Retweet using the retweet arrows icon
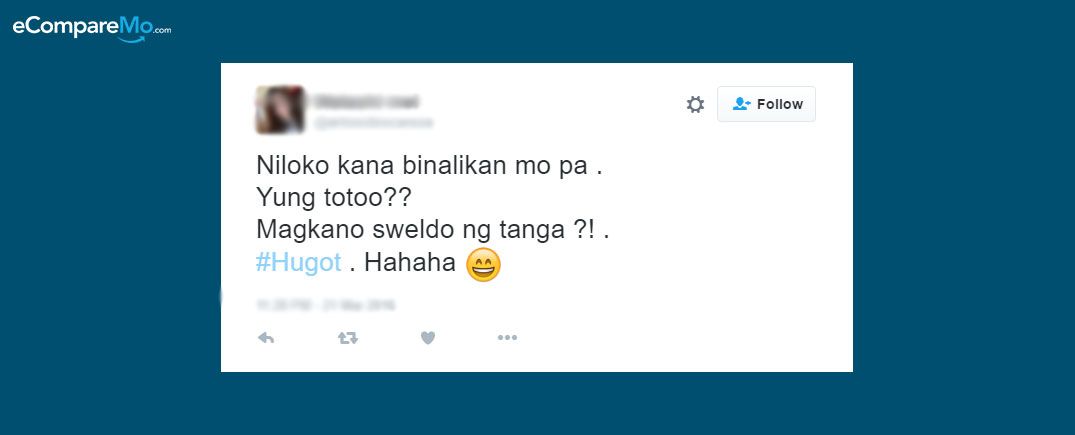Screen dimensions: 1075x435 point(348,338)
